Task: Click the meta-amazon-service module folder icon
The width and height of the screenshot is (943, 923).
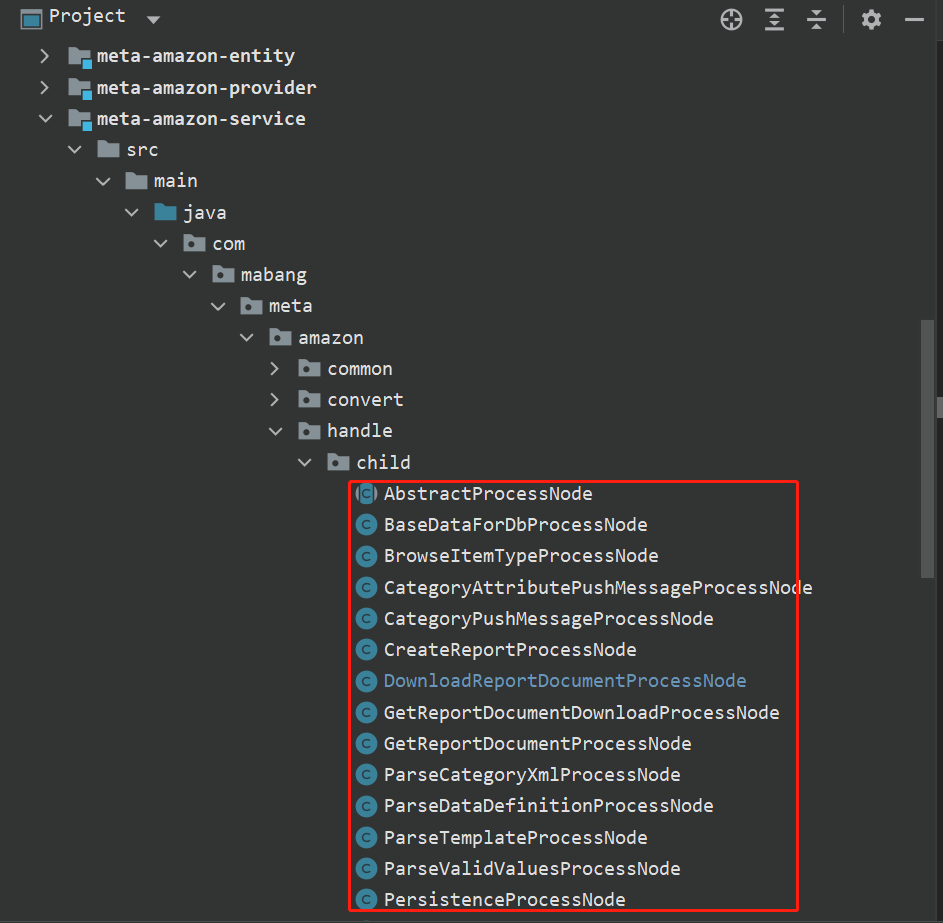Action: click(79, 119)
